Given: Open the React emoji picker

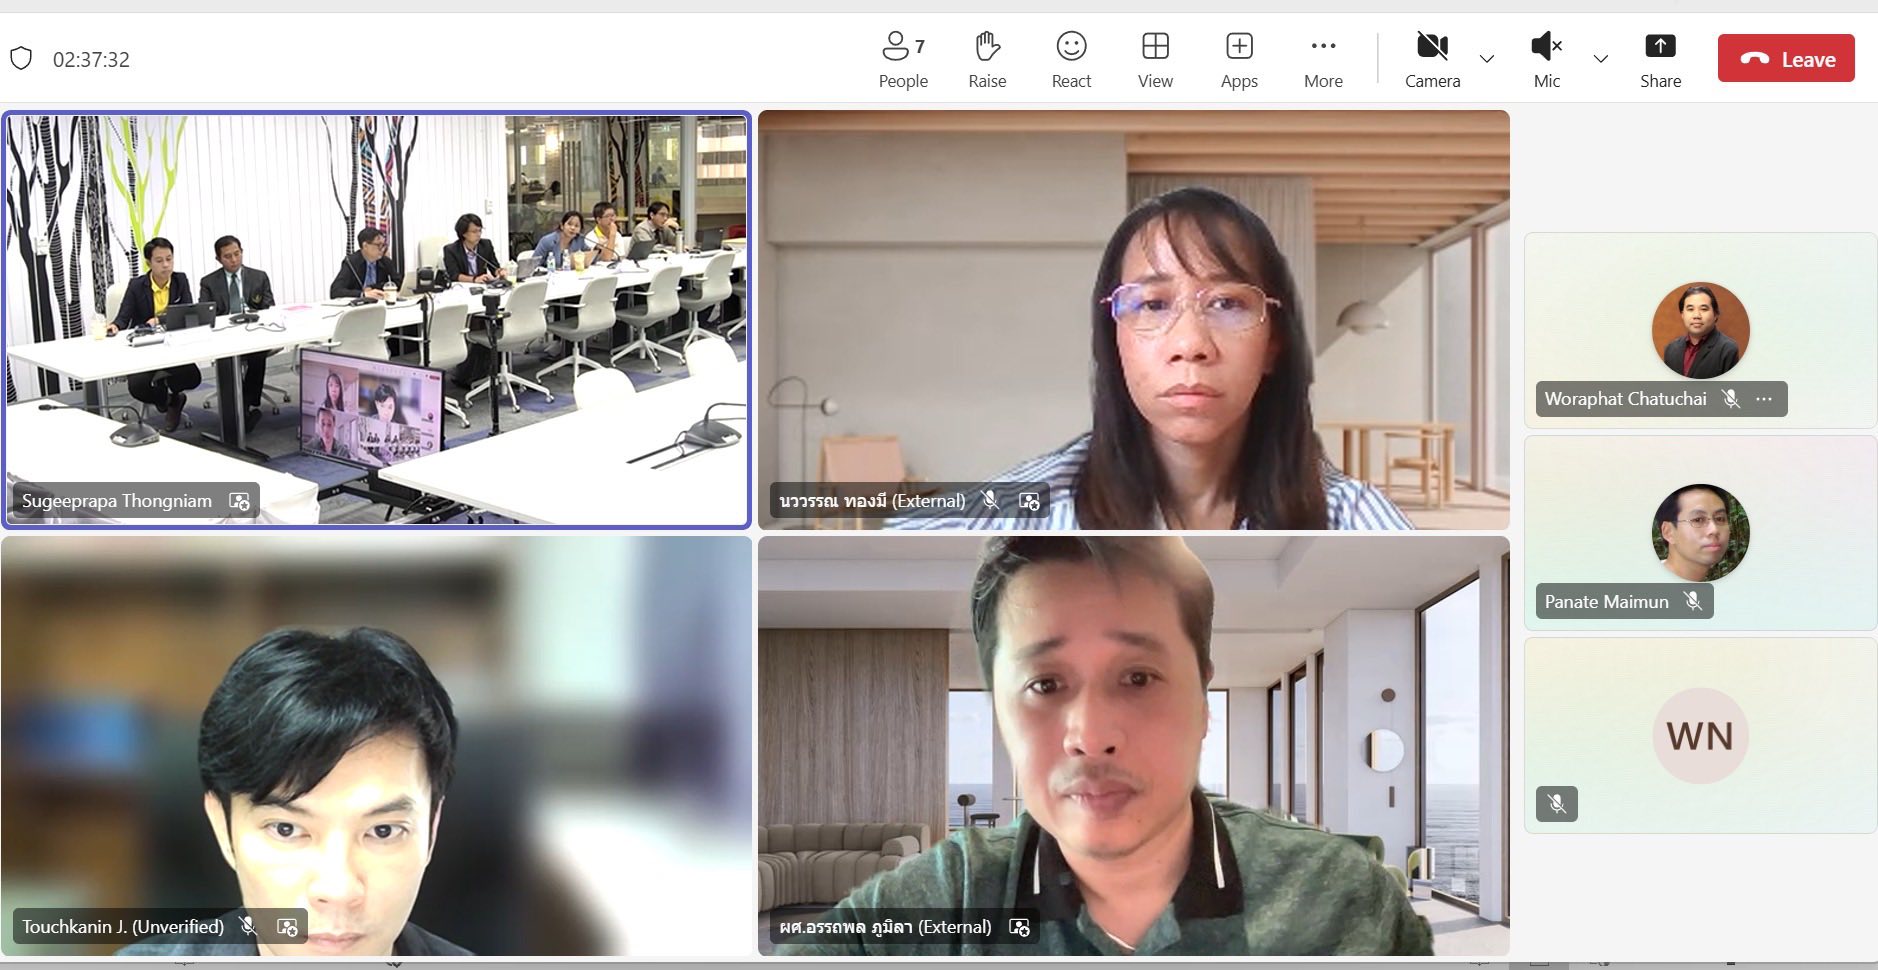Looking at the screenshot, I should click(1070, 59).
